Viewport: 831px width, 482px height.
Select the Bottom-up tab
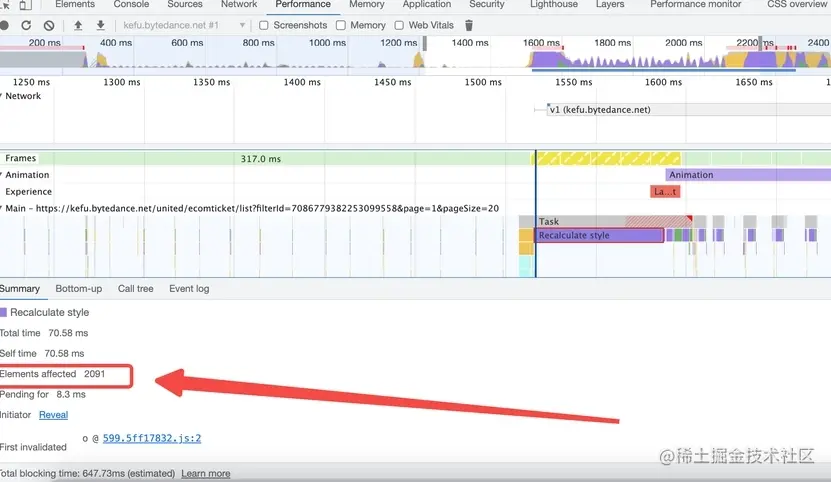78,288
